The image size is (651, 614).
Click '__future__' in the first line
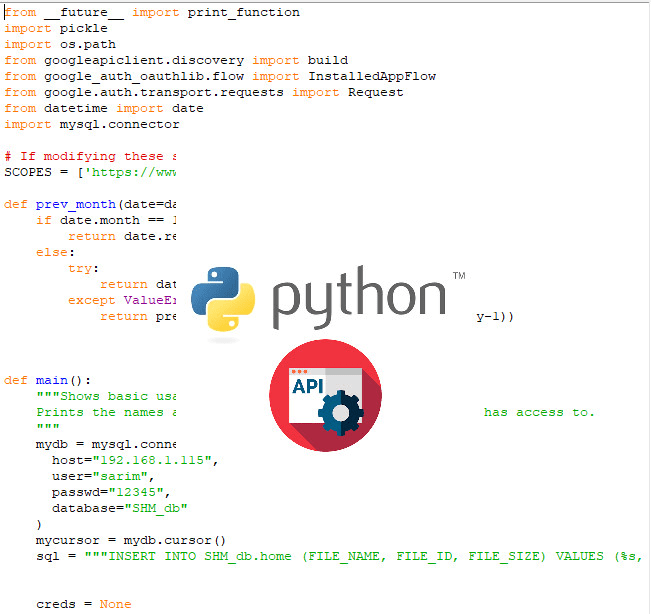click(x=83, y=13)
